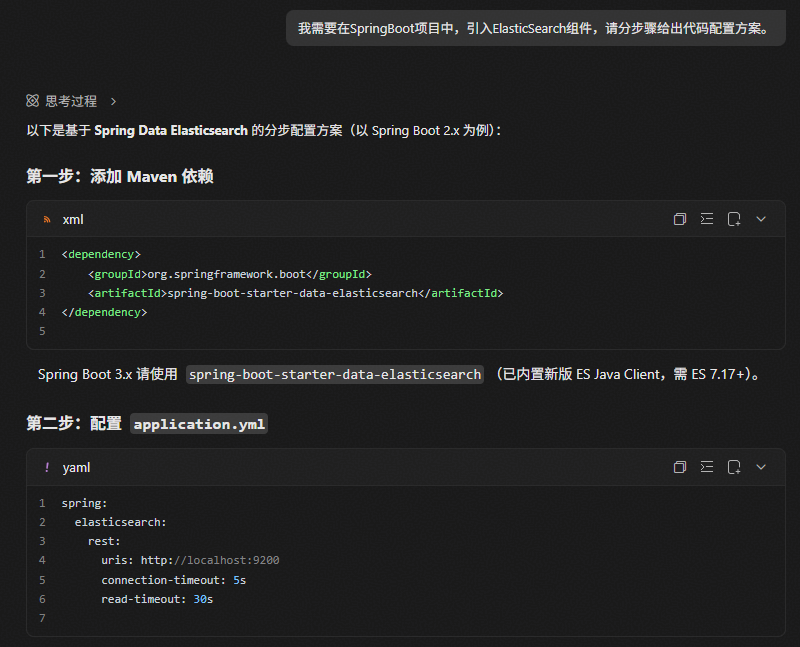800x647 pixels.
Task: Collapse the yaml code block
Action: point(761,467)
